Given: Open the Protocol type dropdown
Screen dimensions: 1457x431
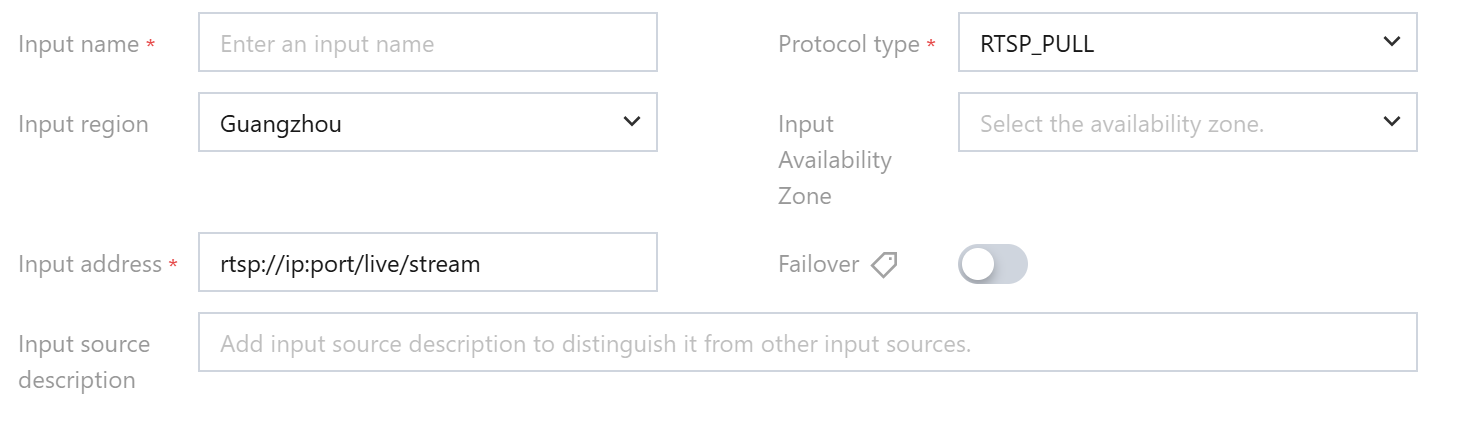Looking at the screenshot, I should 1187,42.
